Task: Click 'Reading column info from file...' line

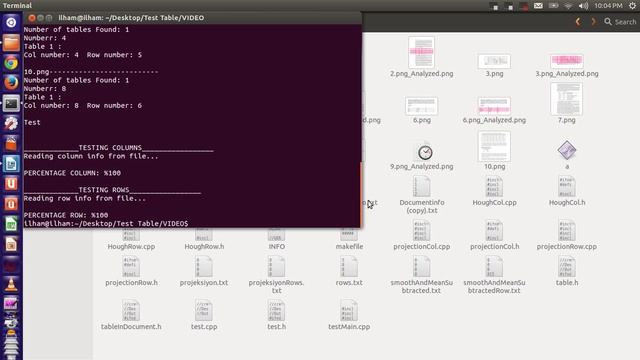Action: [x=91, y=156]
